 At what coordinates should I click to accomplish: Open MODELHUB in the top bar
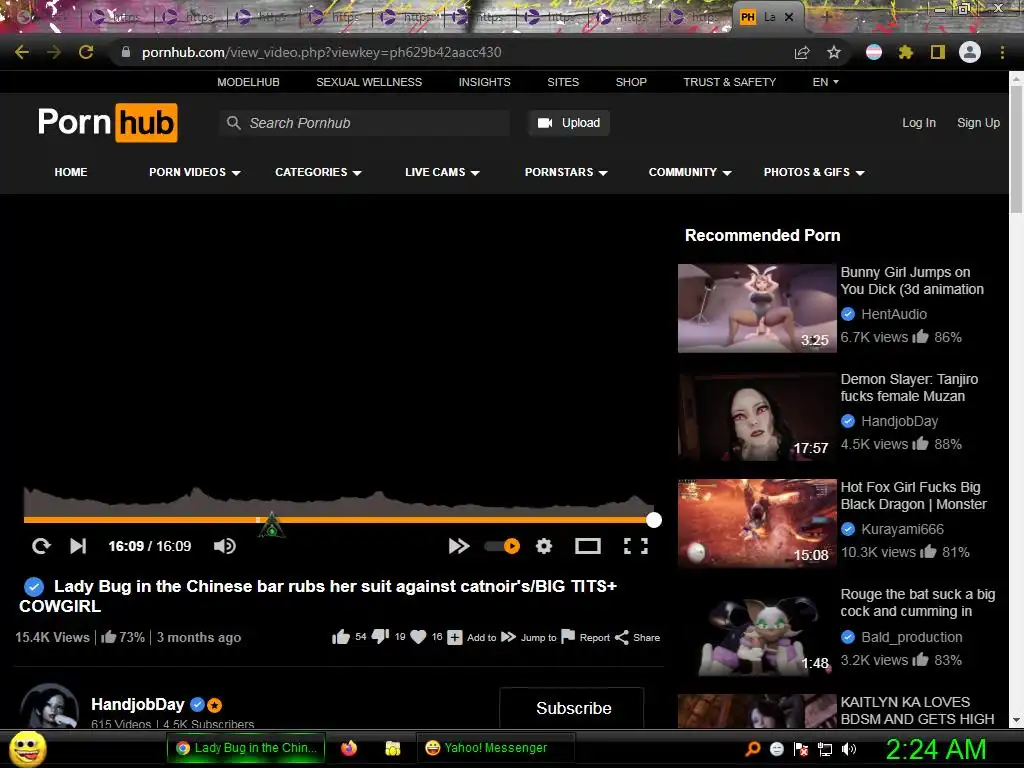click(248, 82)
